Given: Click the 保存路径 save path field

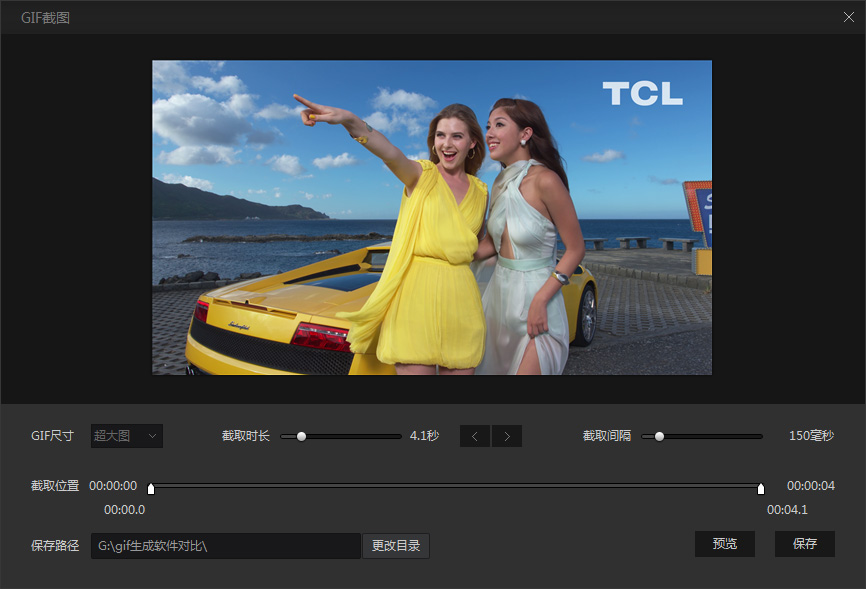Looking at the screenshot, I should coord(225,545).
